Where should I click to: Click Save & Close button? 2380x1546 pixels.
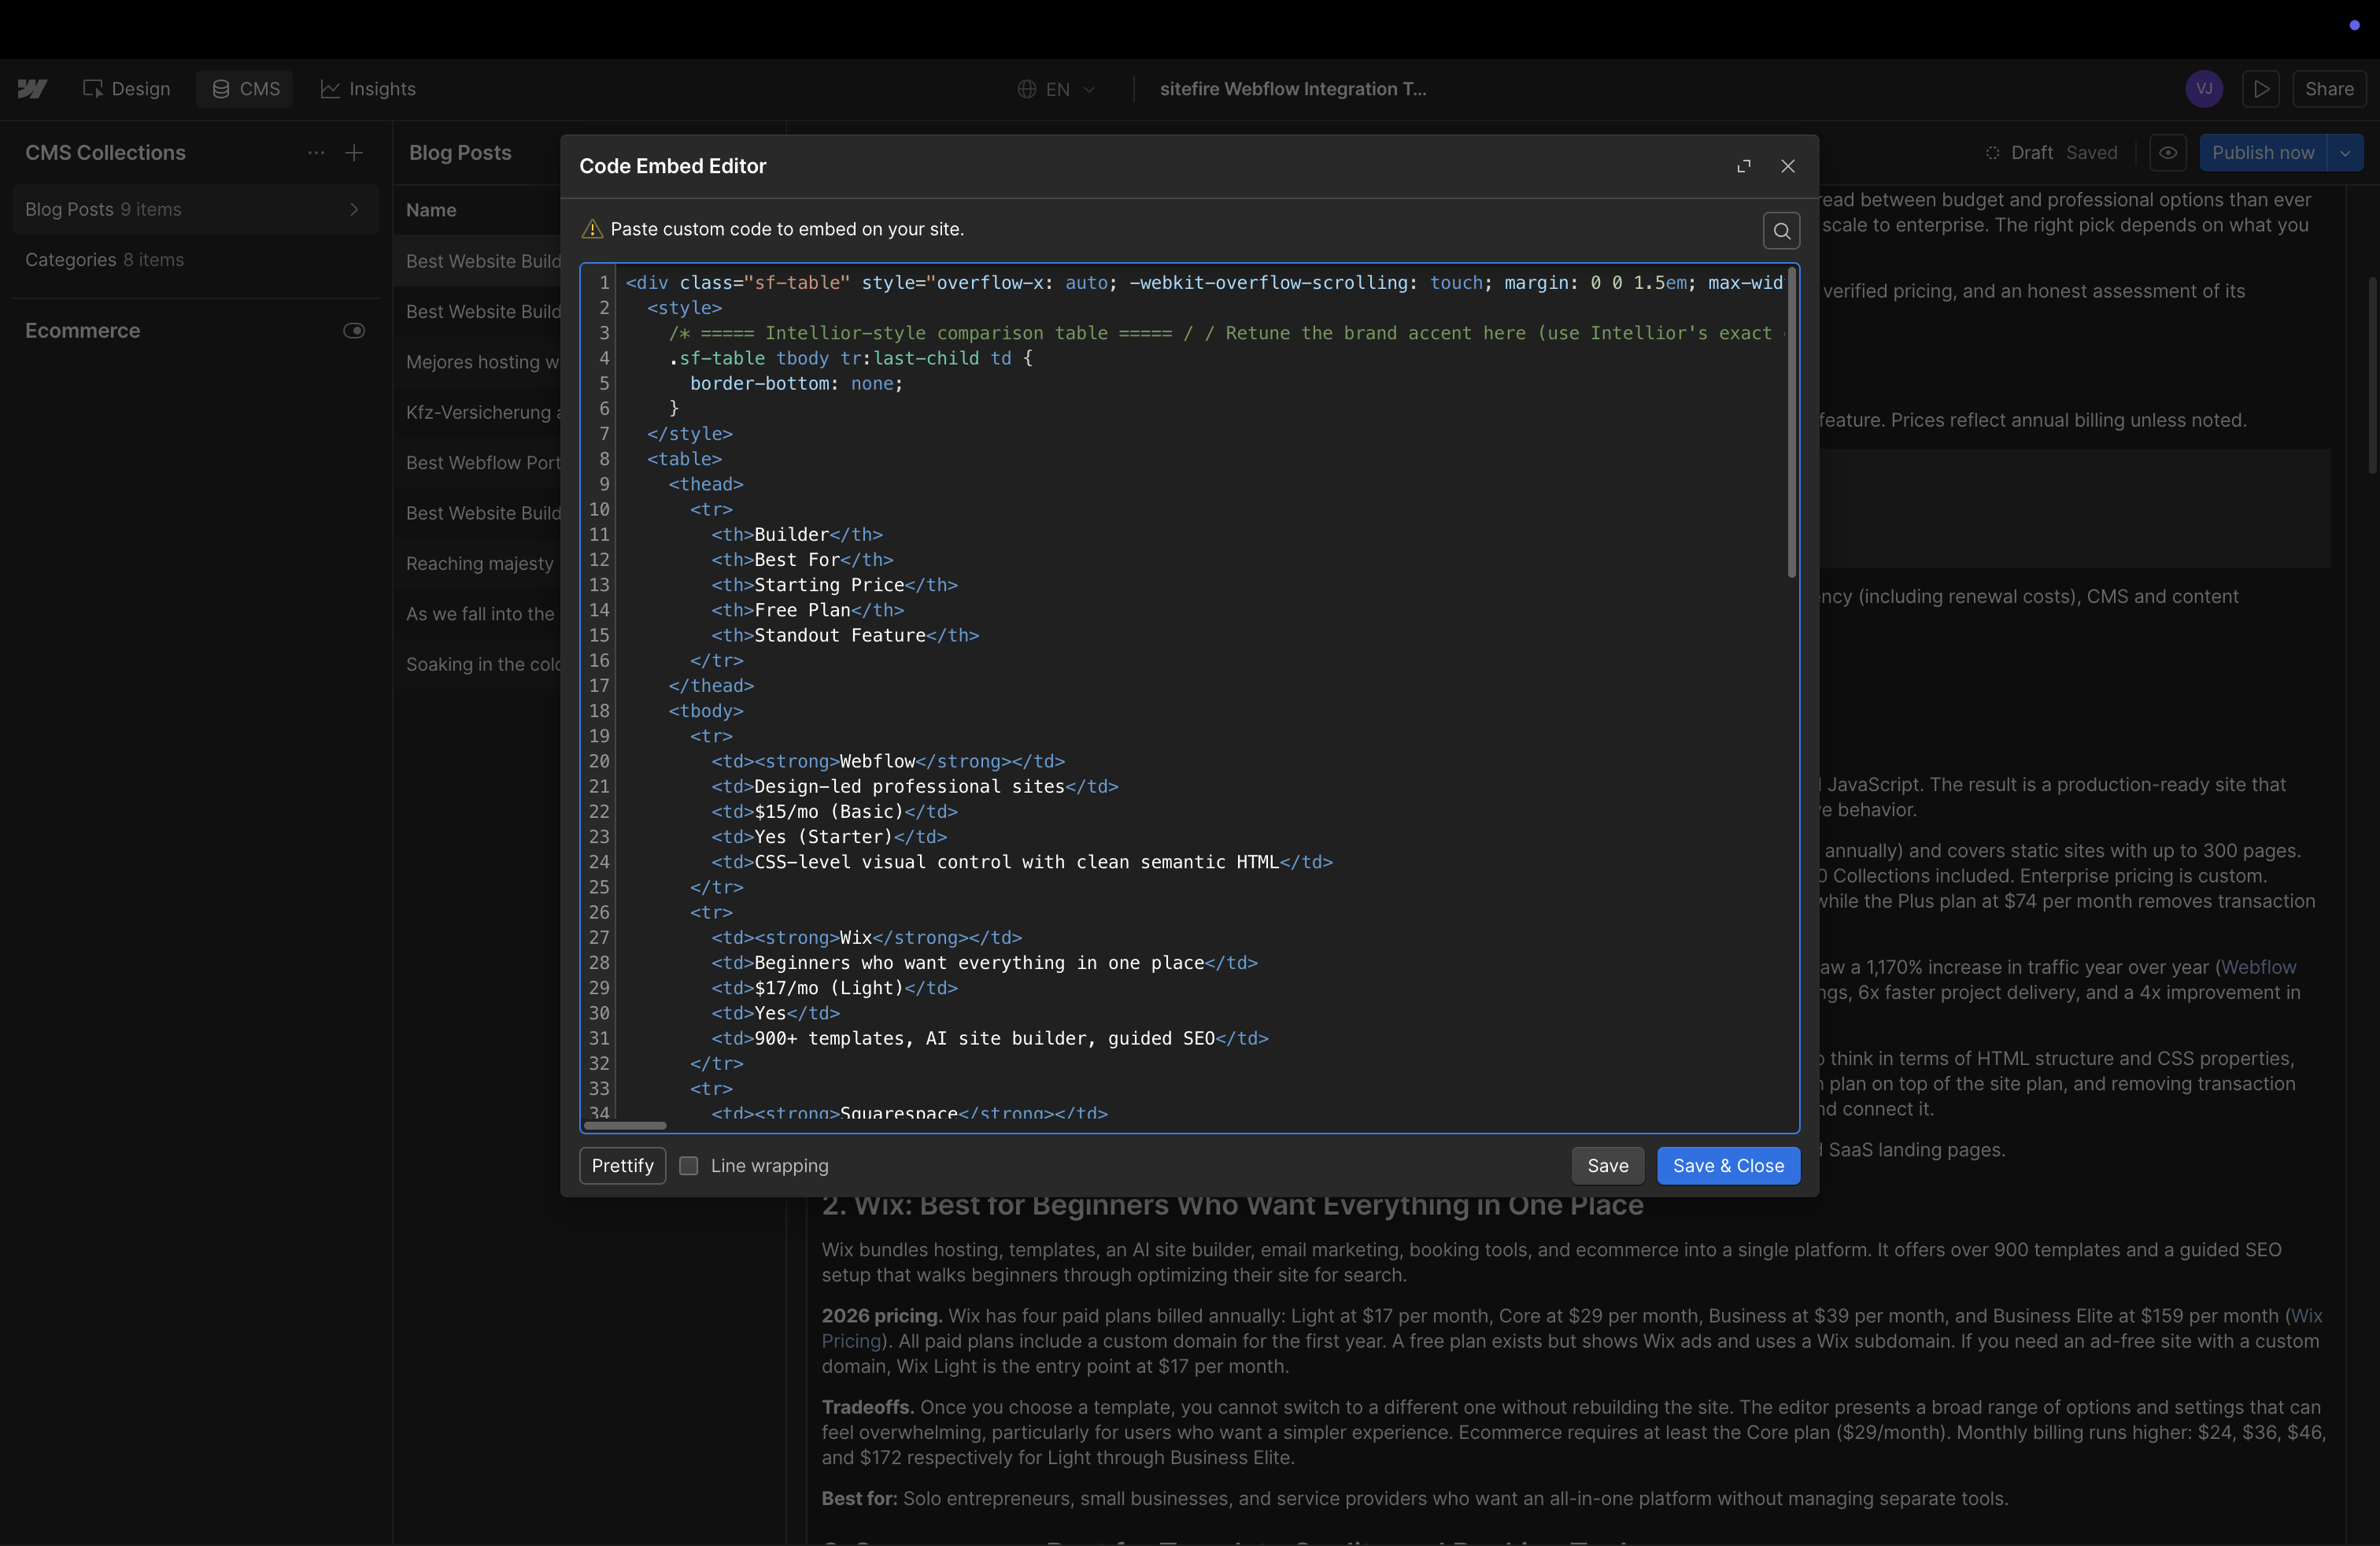(x=1728, y=1165)
